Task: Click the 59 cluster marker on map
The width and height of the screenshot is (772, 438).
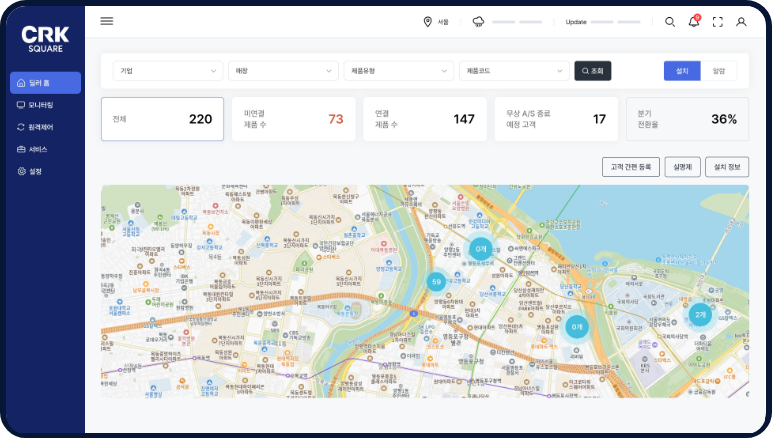Action: pyautogui.click(x=436, y=282)
